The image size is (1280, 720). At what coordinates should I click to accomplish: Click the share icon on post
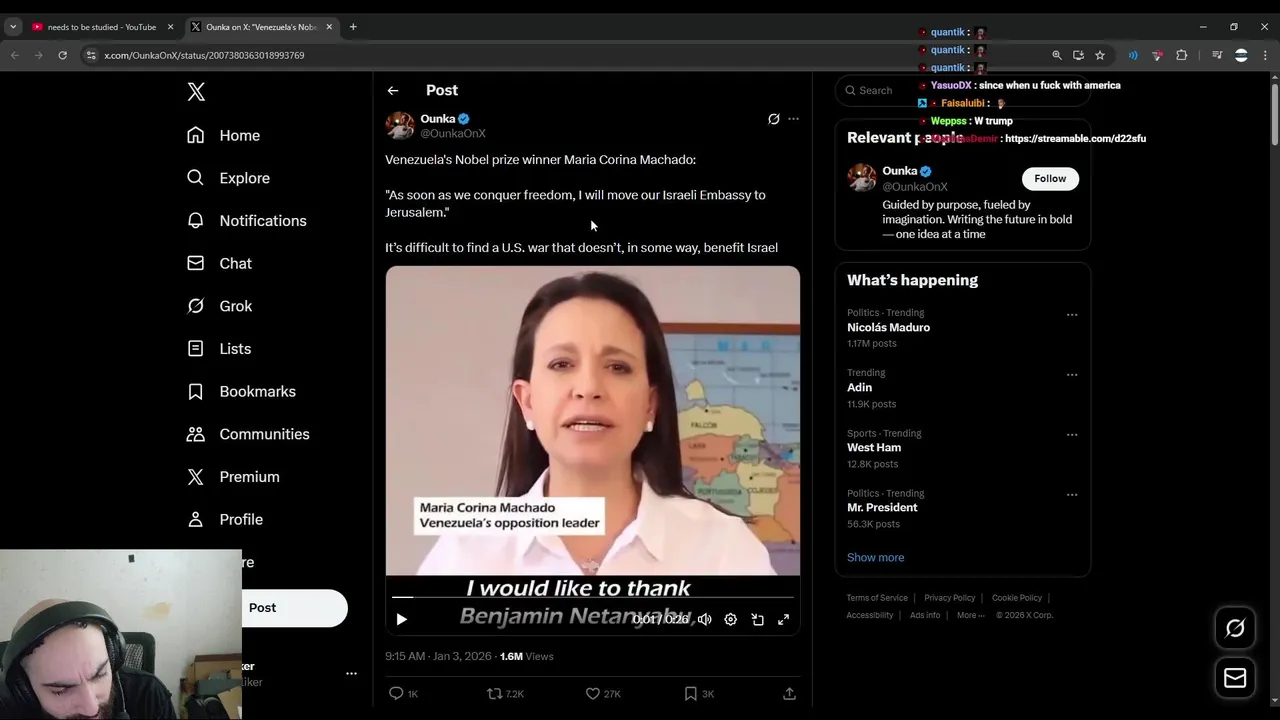pos(789,694)
